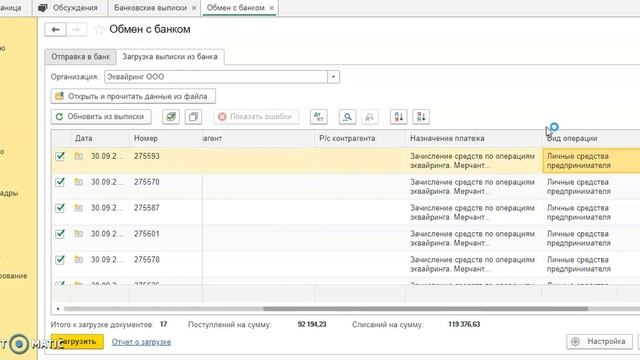Screen dimensions: 640x360
Task: Click the document icon in row 275593
Action: [78, 156]
